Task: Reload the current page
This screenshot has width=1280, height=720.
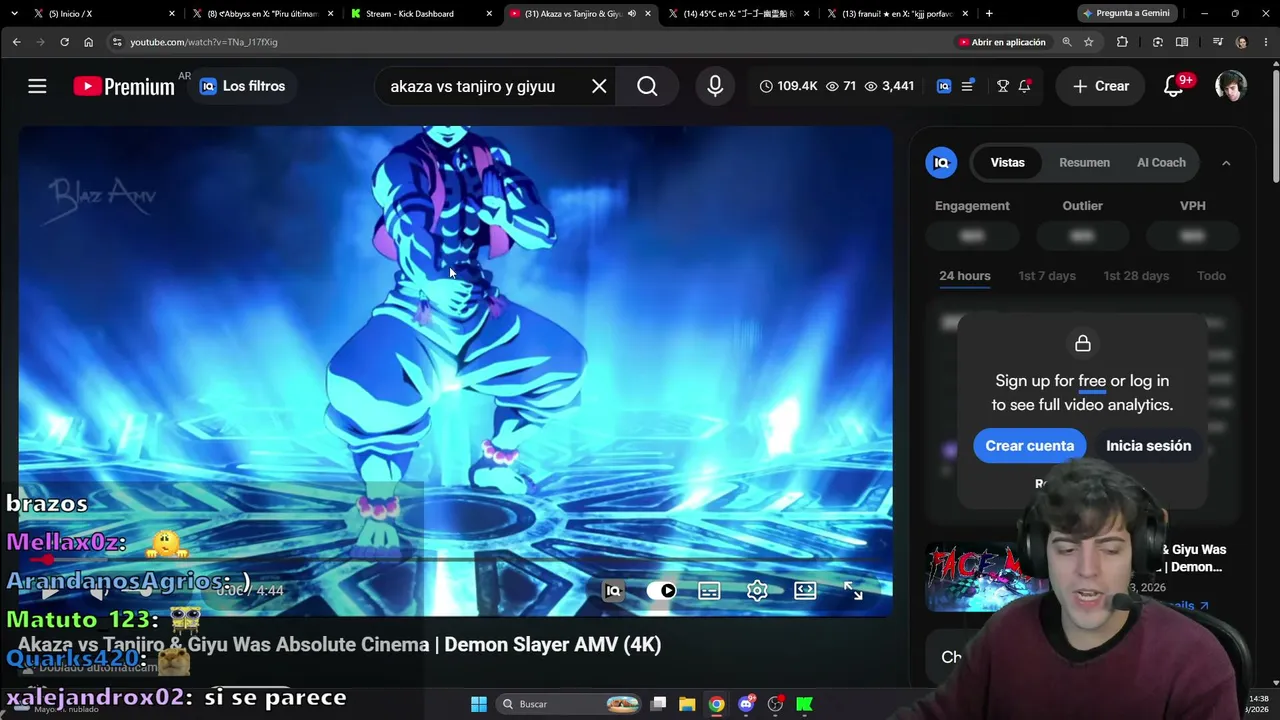Action: [64, 42]
